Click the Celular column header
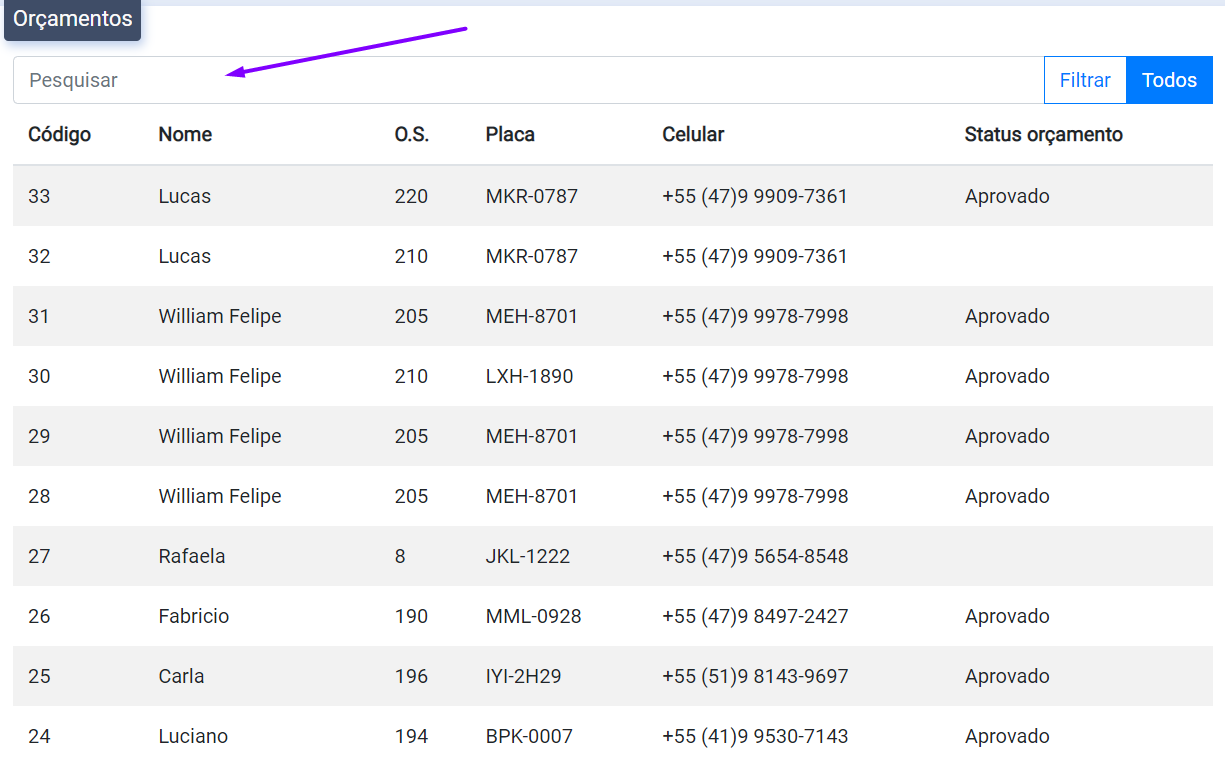 pyautogui.click(x=693, y=134)
